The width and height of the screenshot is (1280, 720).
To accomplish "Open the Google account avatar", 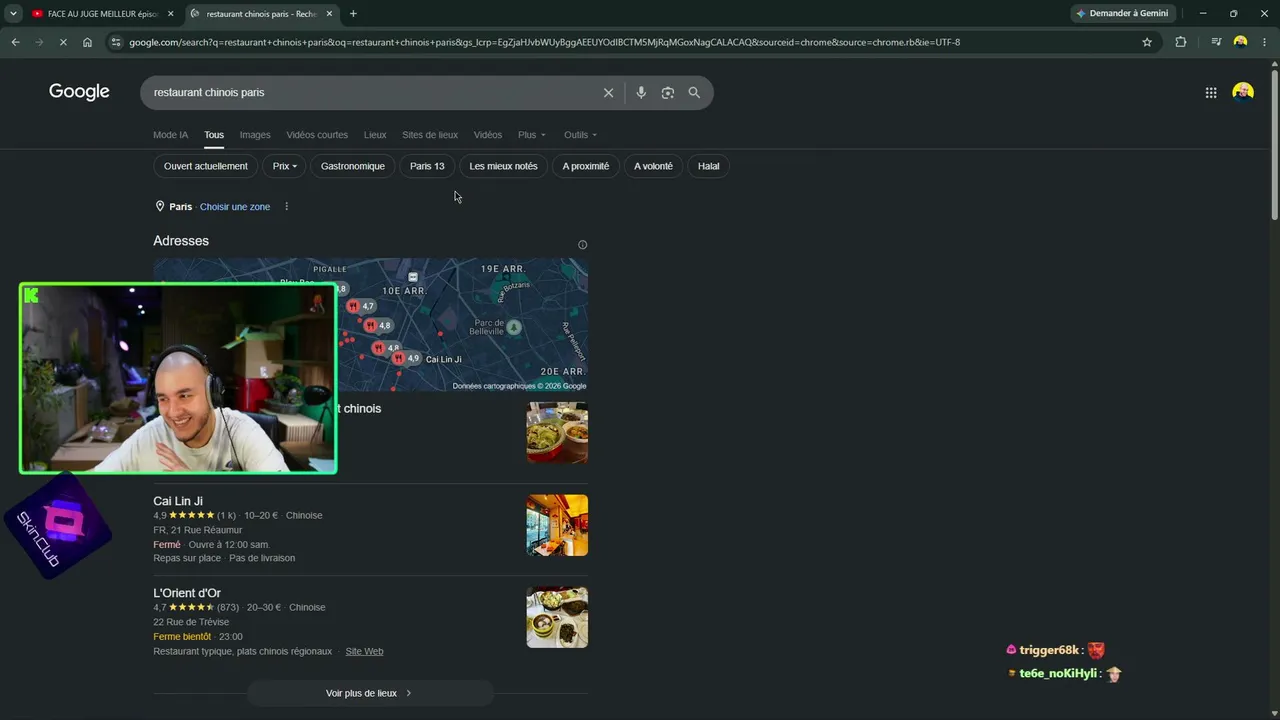I will [1243, 93].
